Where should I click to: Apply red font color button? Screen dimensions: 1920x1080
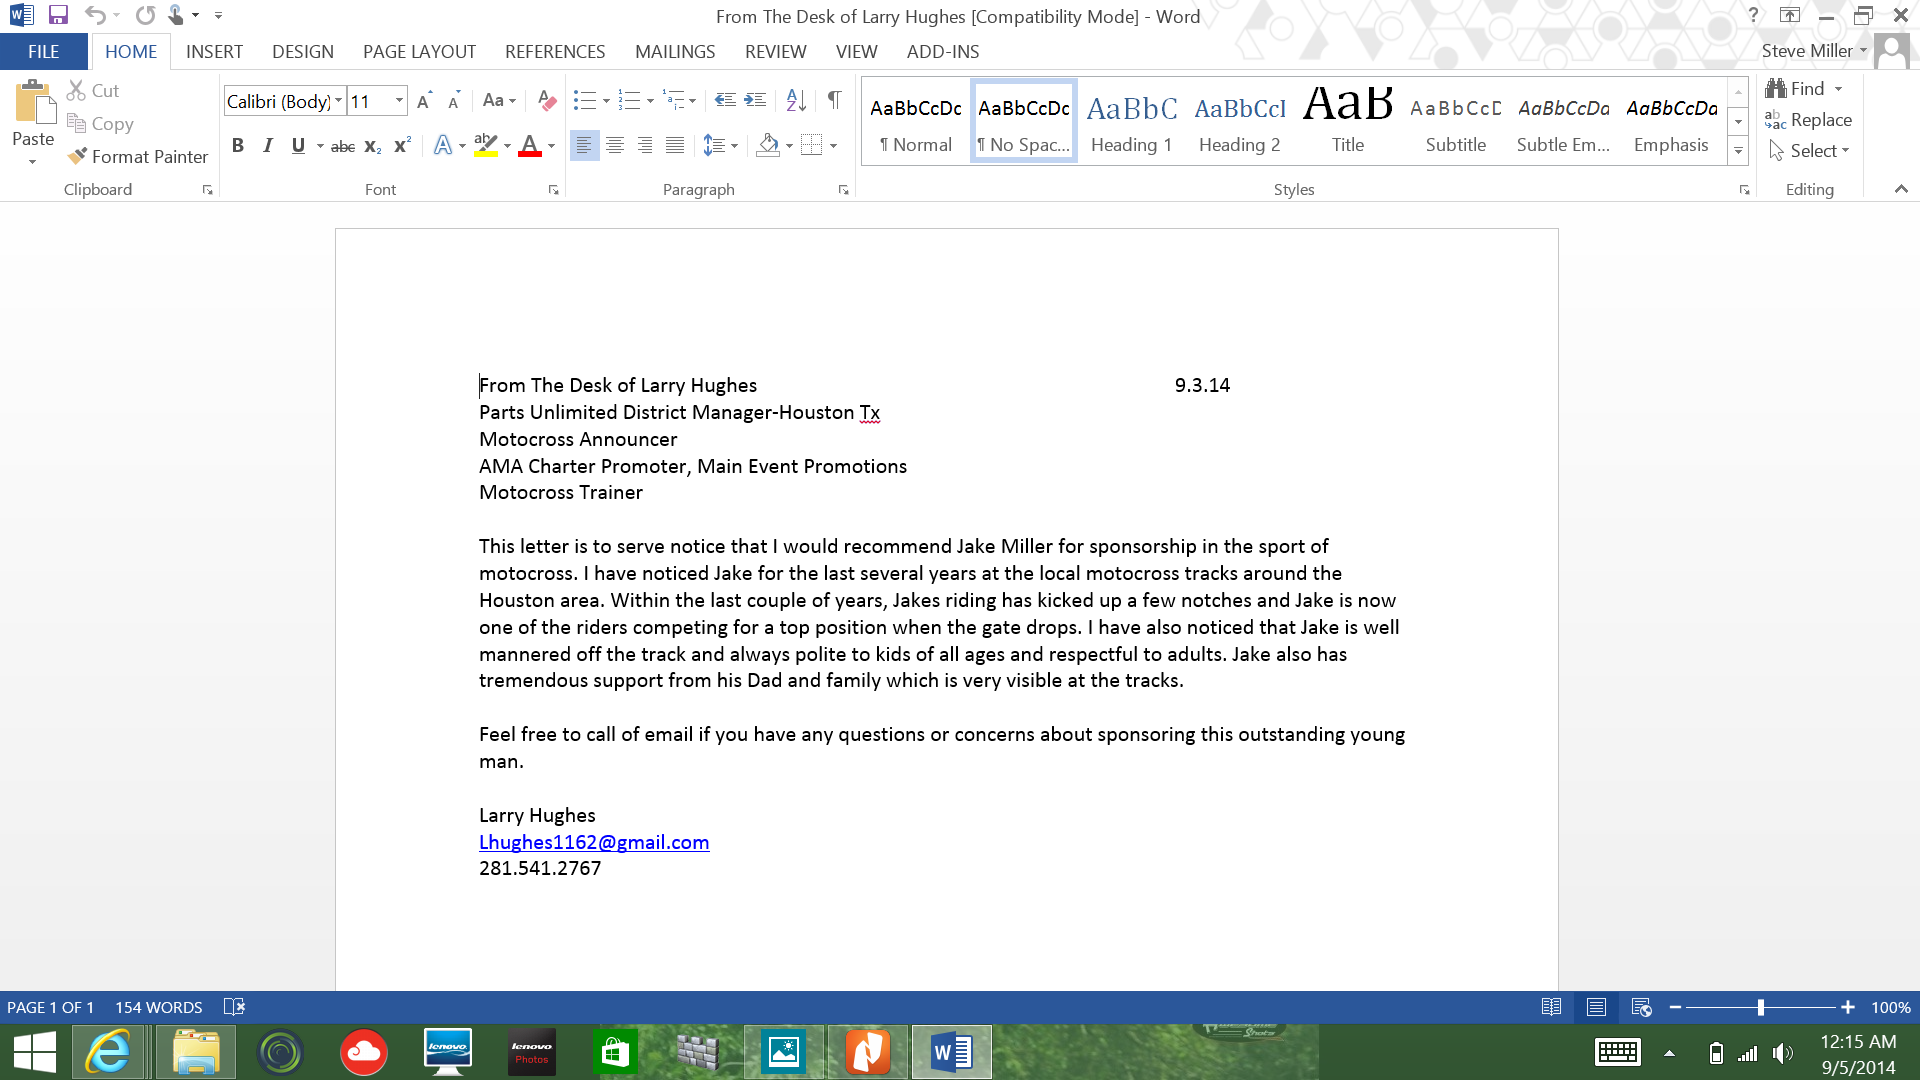point(530,146)
